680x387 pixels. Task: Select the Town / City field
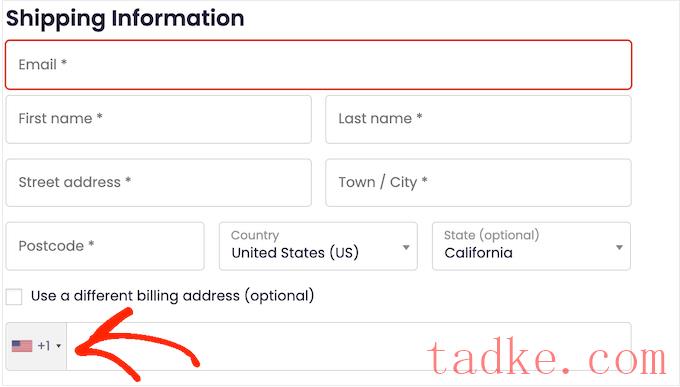[478, 183]
